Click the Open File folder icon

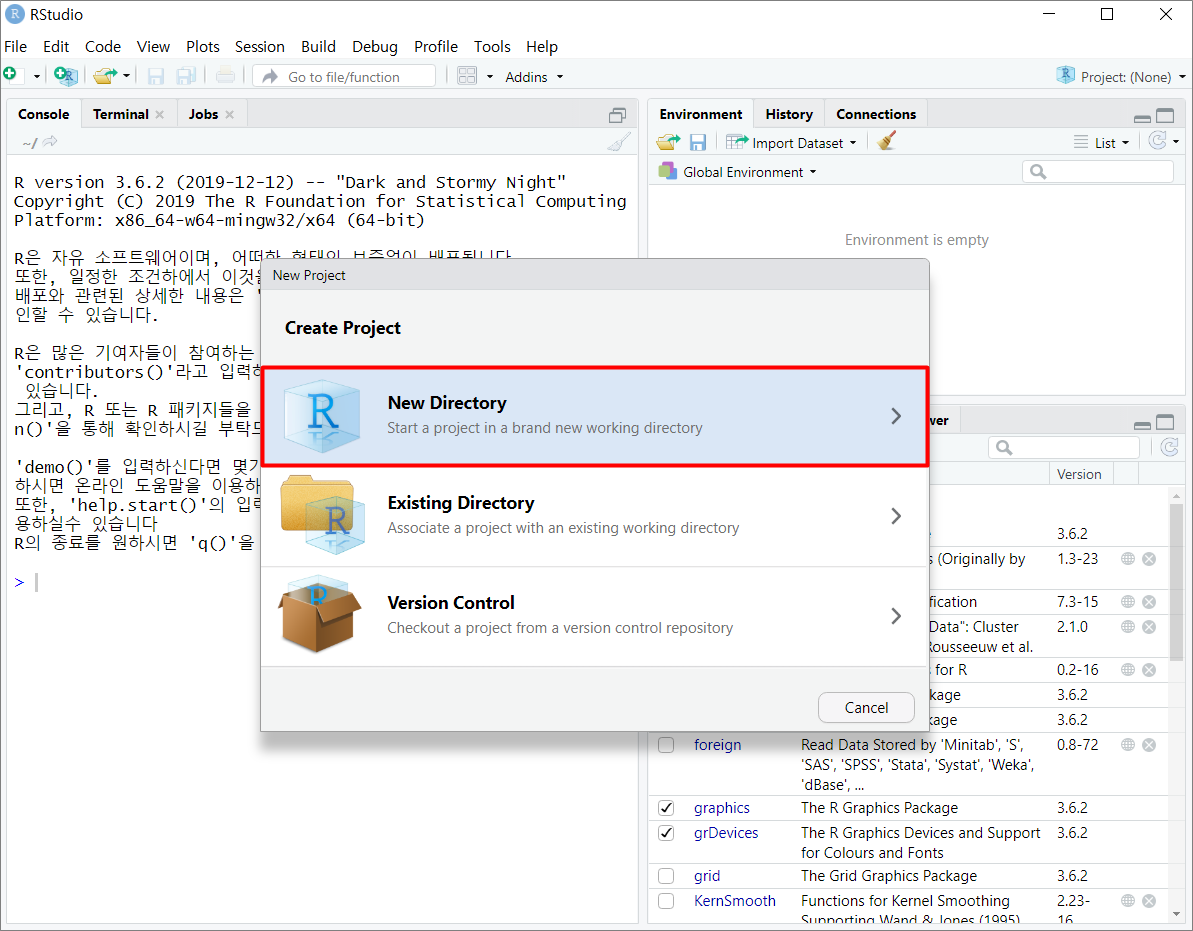[105, 75]
